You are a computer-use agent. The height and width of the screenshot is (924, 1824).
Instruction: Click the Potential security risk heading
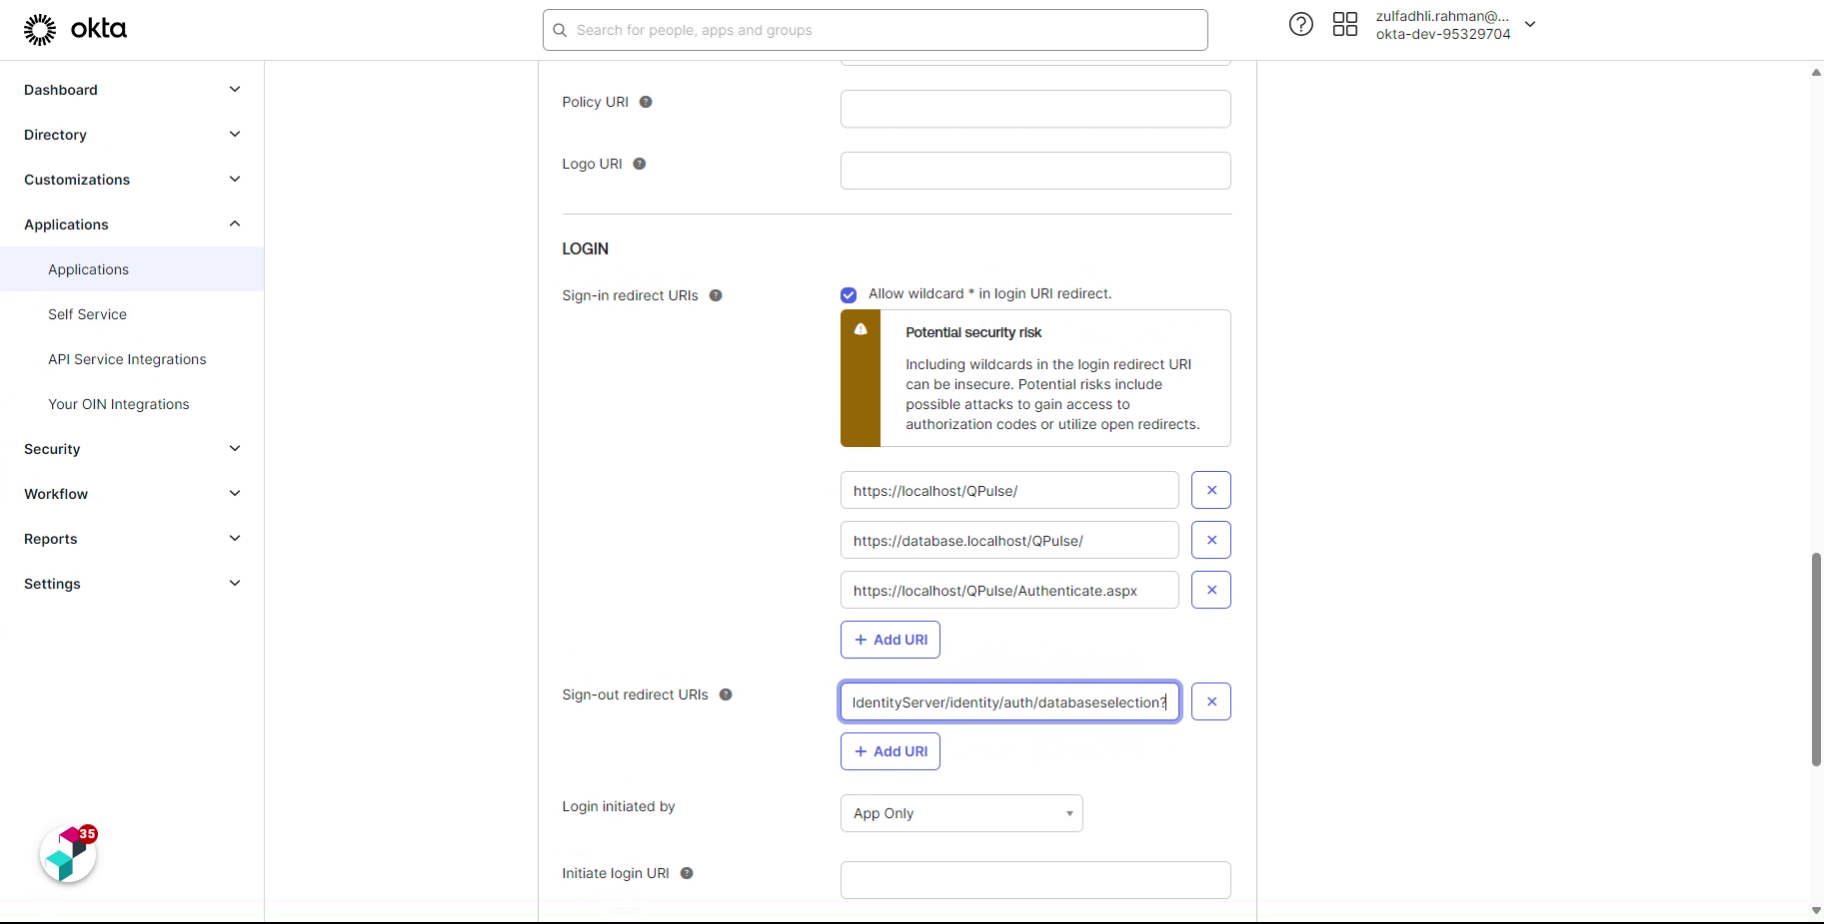click(973, 333)
